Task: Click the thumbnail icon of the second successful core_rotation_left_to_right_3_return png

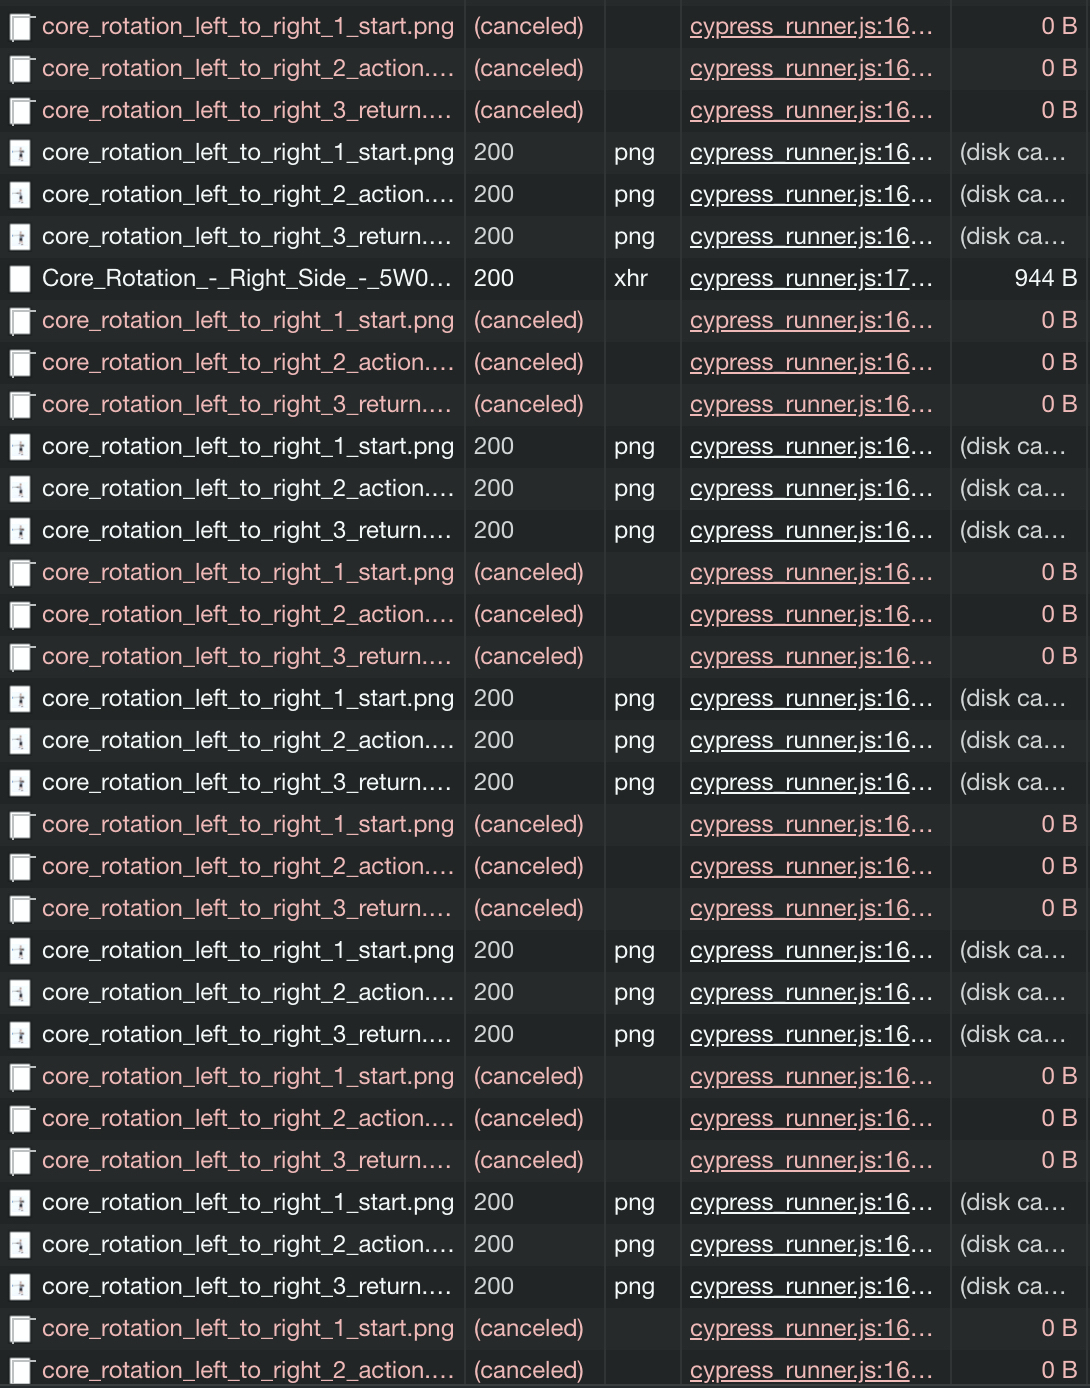Action: click(18, 530)
